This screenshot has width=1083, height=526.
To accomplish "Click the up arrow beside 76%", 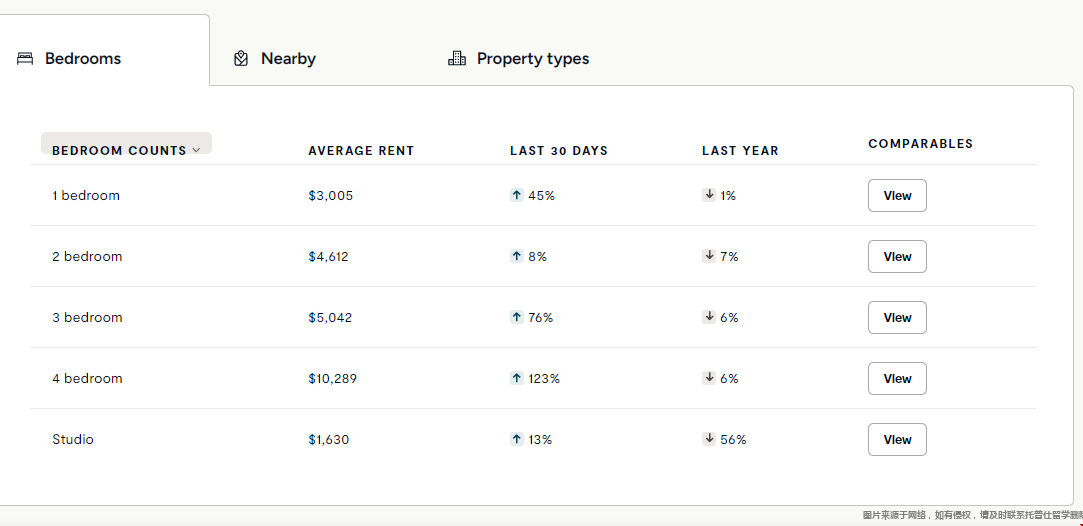I will pyautogui.click(x=517, y=318).
